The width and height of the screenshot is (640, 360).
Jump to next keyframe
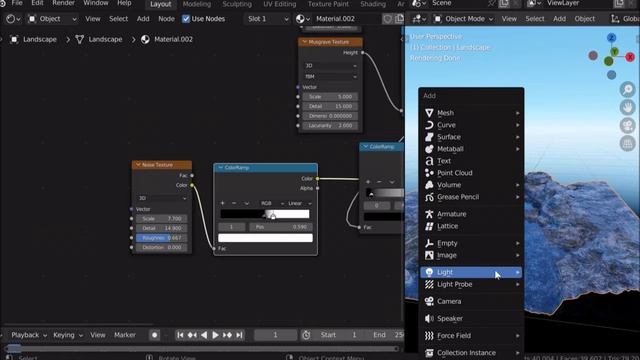227,335
